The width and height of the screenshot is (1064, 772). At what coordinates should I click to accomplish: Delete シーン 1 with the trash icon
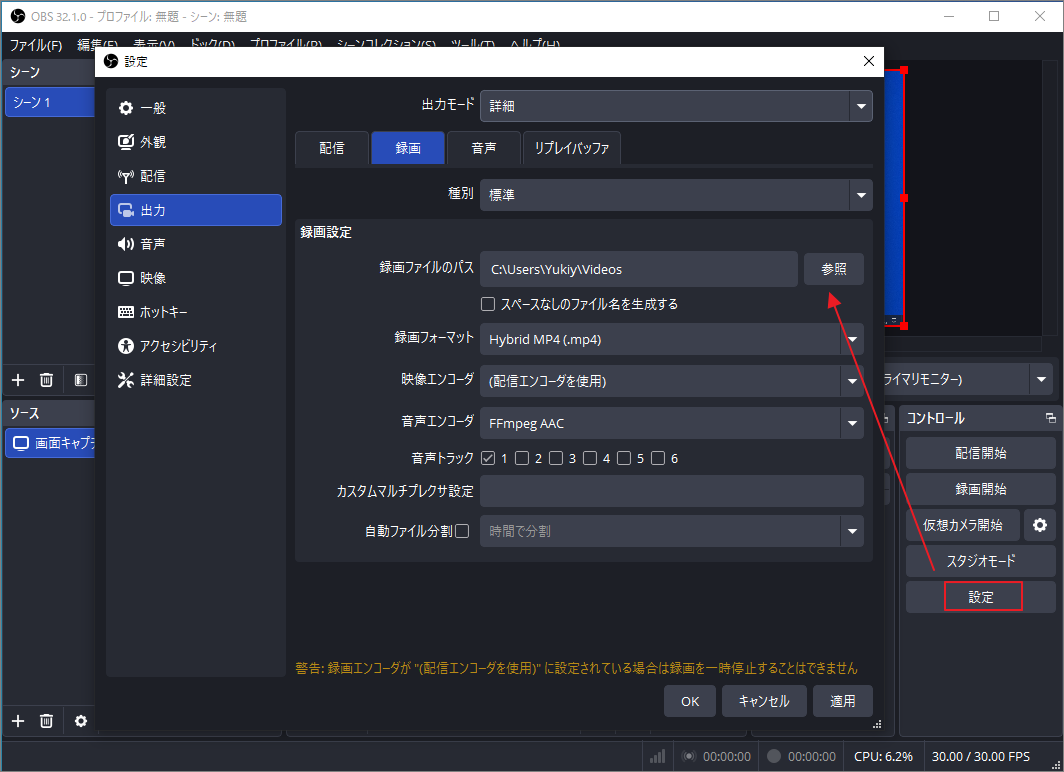pyautogui.click(x=46, y=380)
